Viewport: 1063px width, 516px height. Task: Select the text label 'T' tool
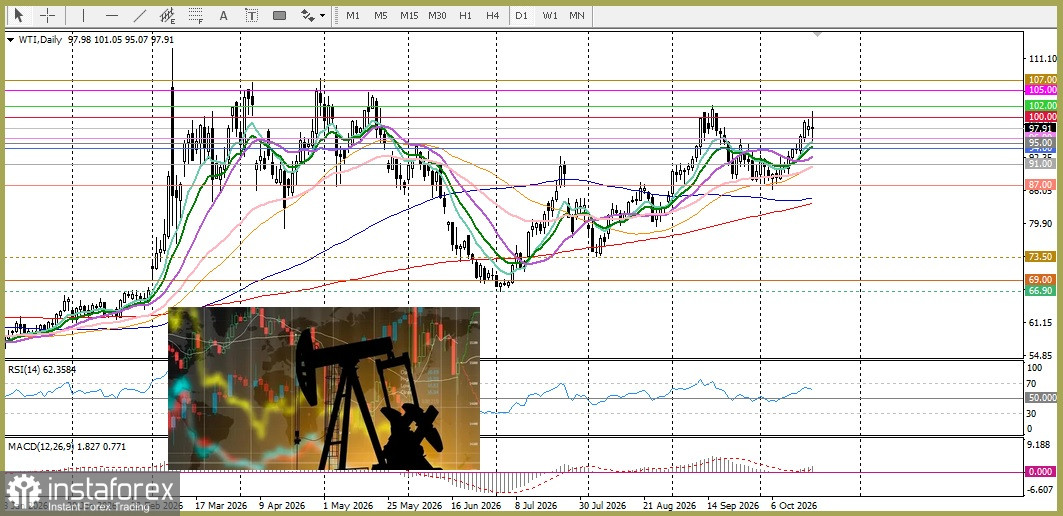pos(252,15)
